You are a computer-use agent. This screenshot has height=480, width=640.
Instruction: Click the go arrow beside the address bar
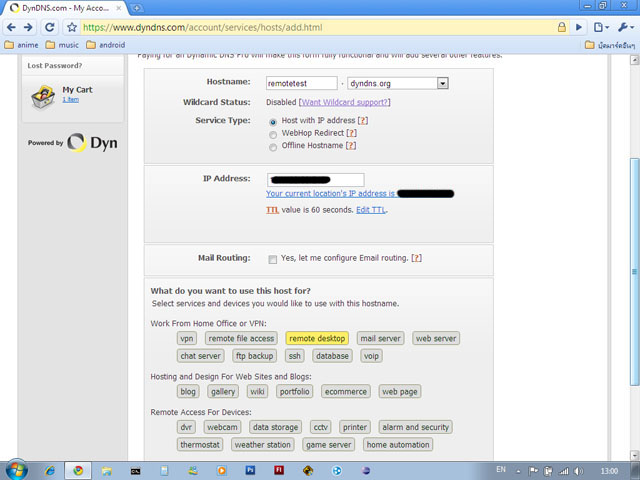point(579,27)
